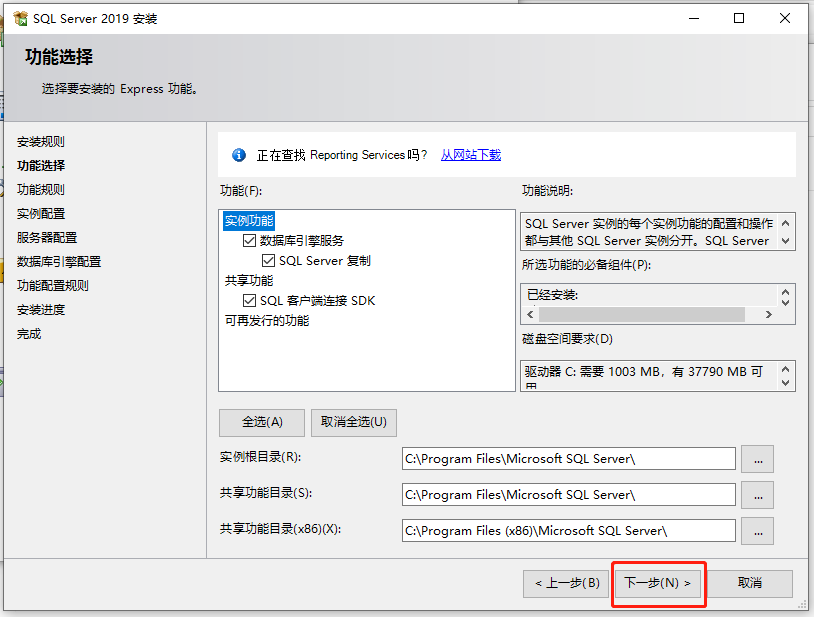Click 共享功能目录(S) path field

(x=568, y=495)
